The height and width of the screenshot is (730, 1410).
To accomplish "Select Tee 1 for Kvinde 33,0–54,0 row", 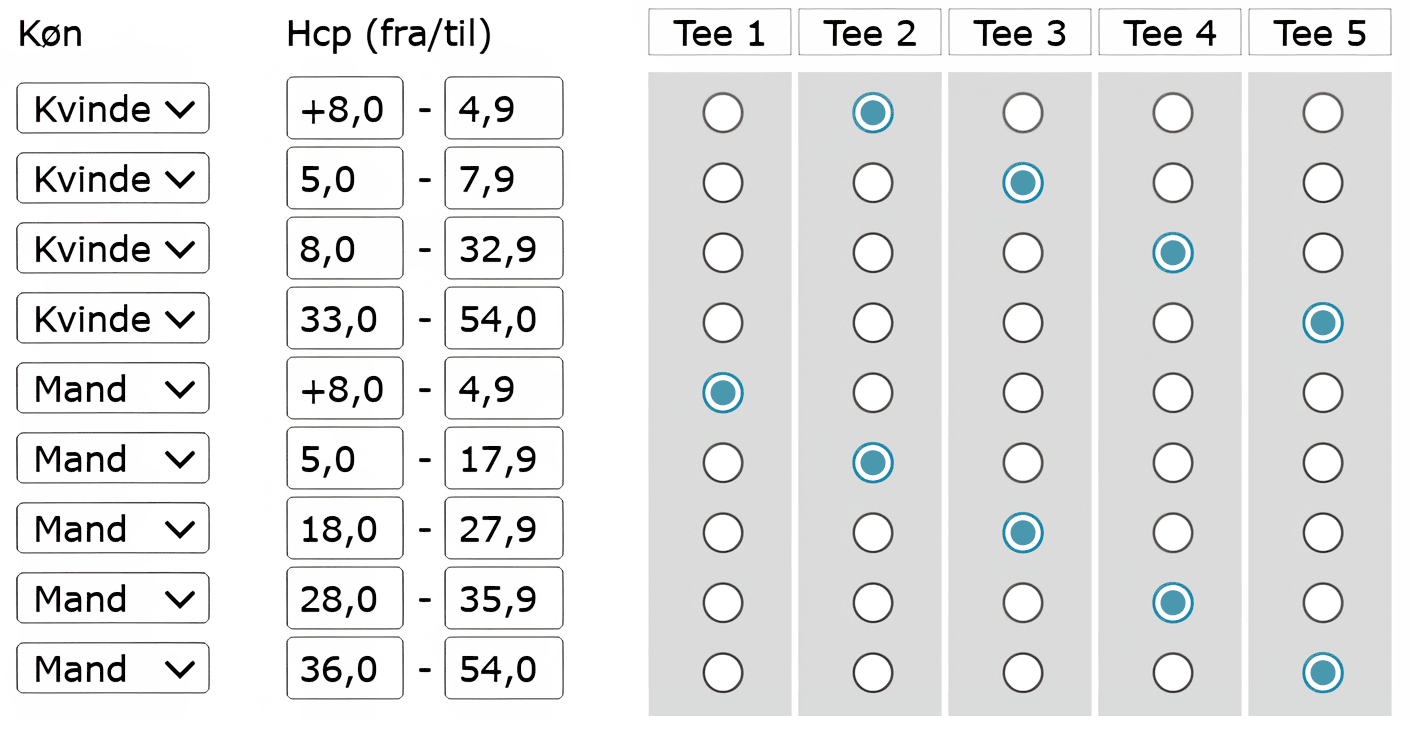I will point(722,323).
